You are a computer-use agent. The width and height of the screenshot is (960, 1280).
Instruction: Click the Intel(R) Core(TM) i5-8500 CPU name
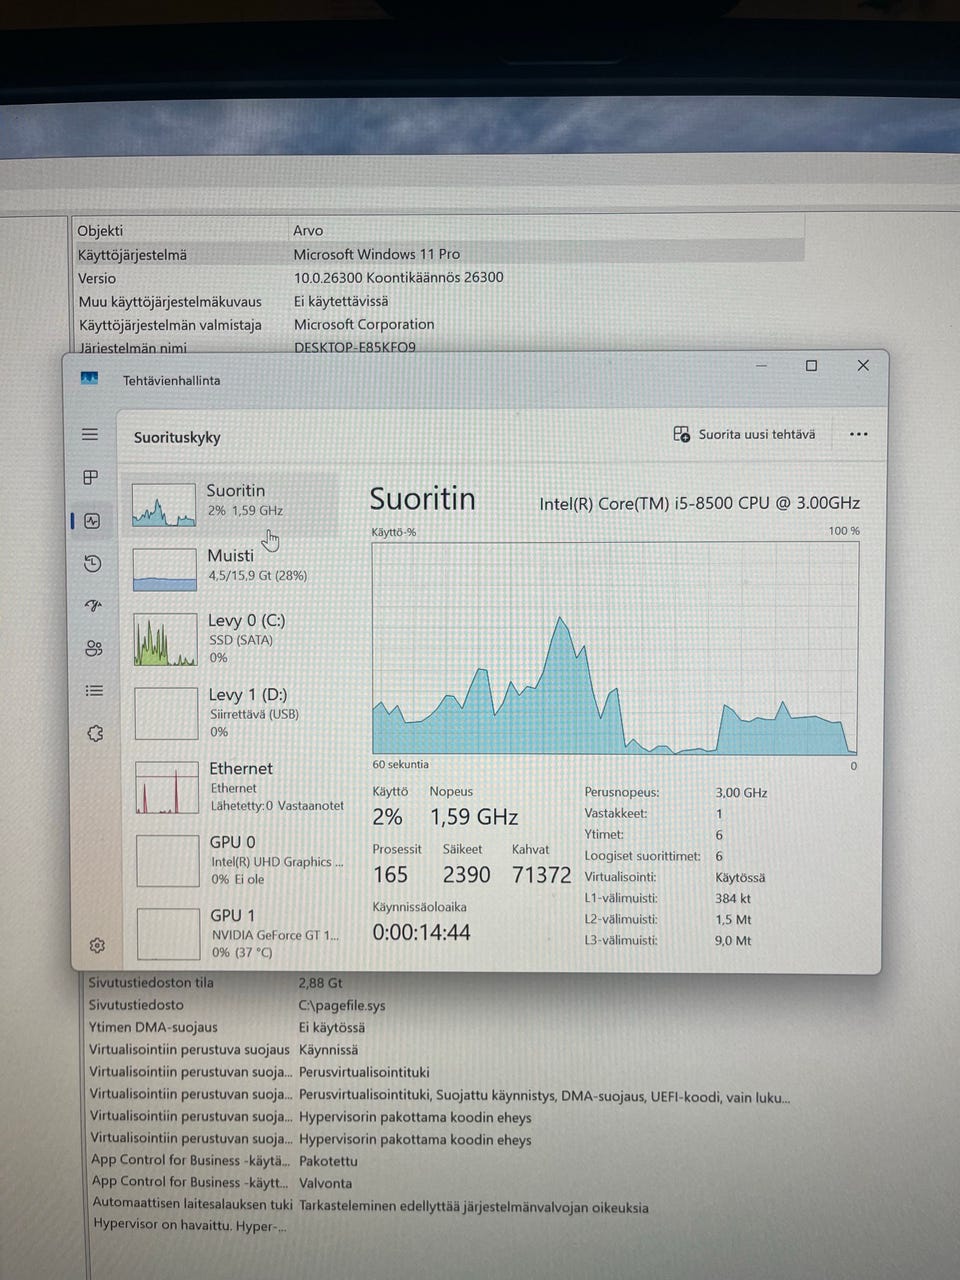pos(700,503)
